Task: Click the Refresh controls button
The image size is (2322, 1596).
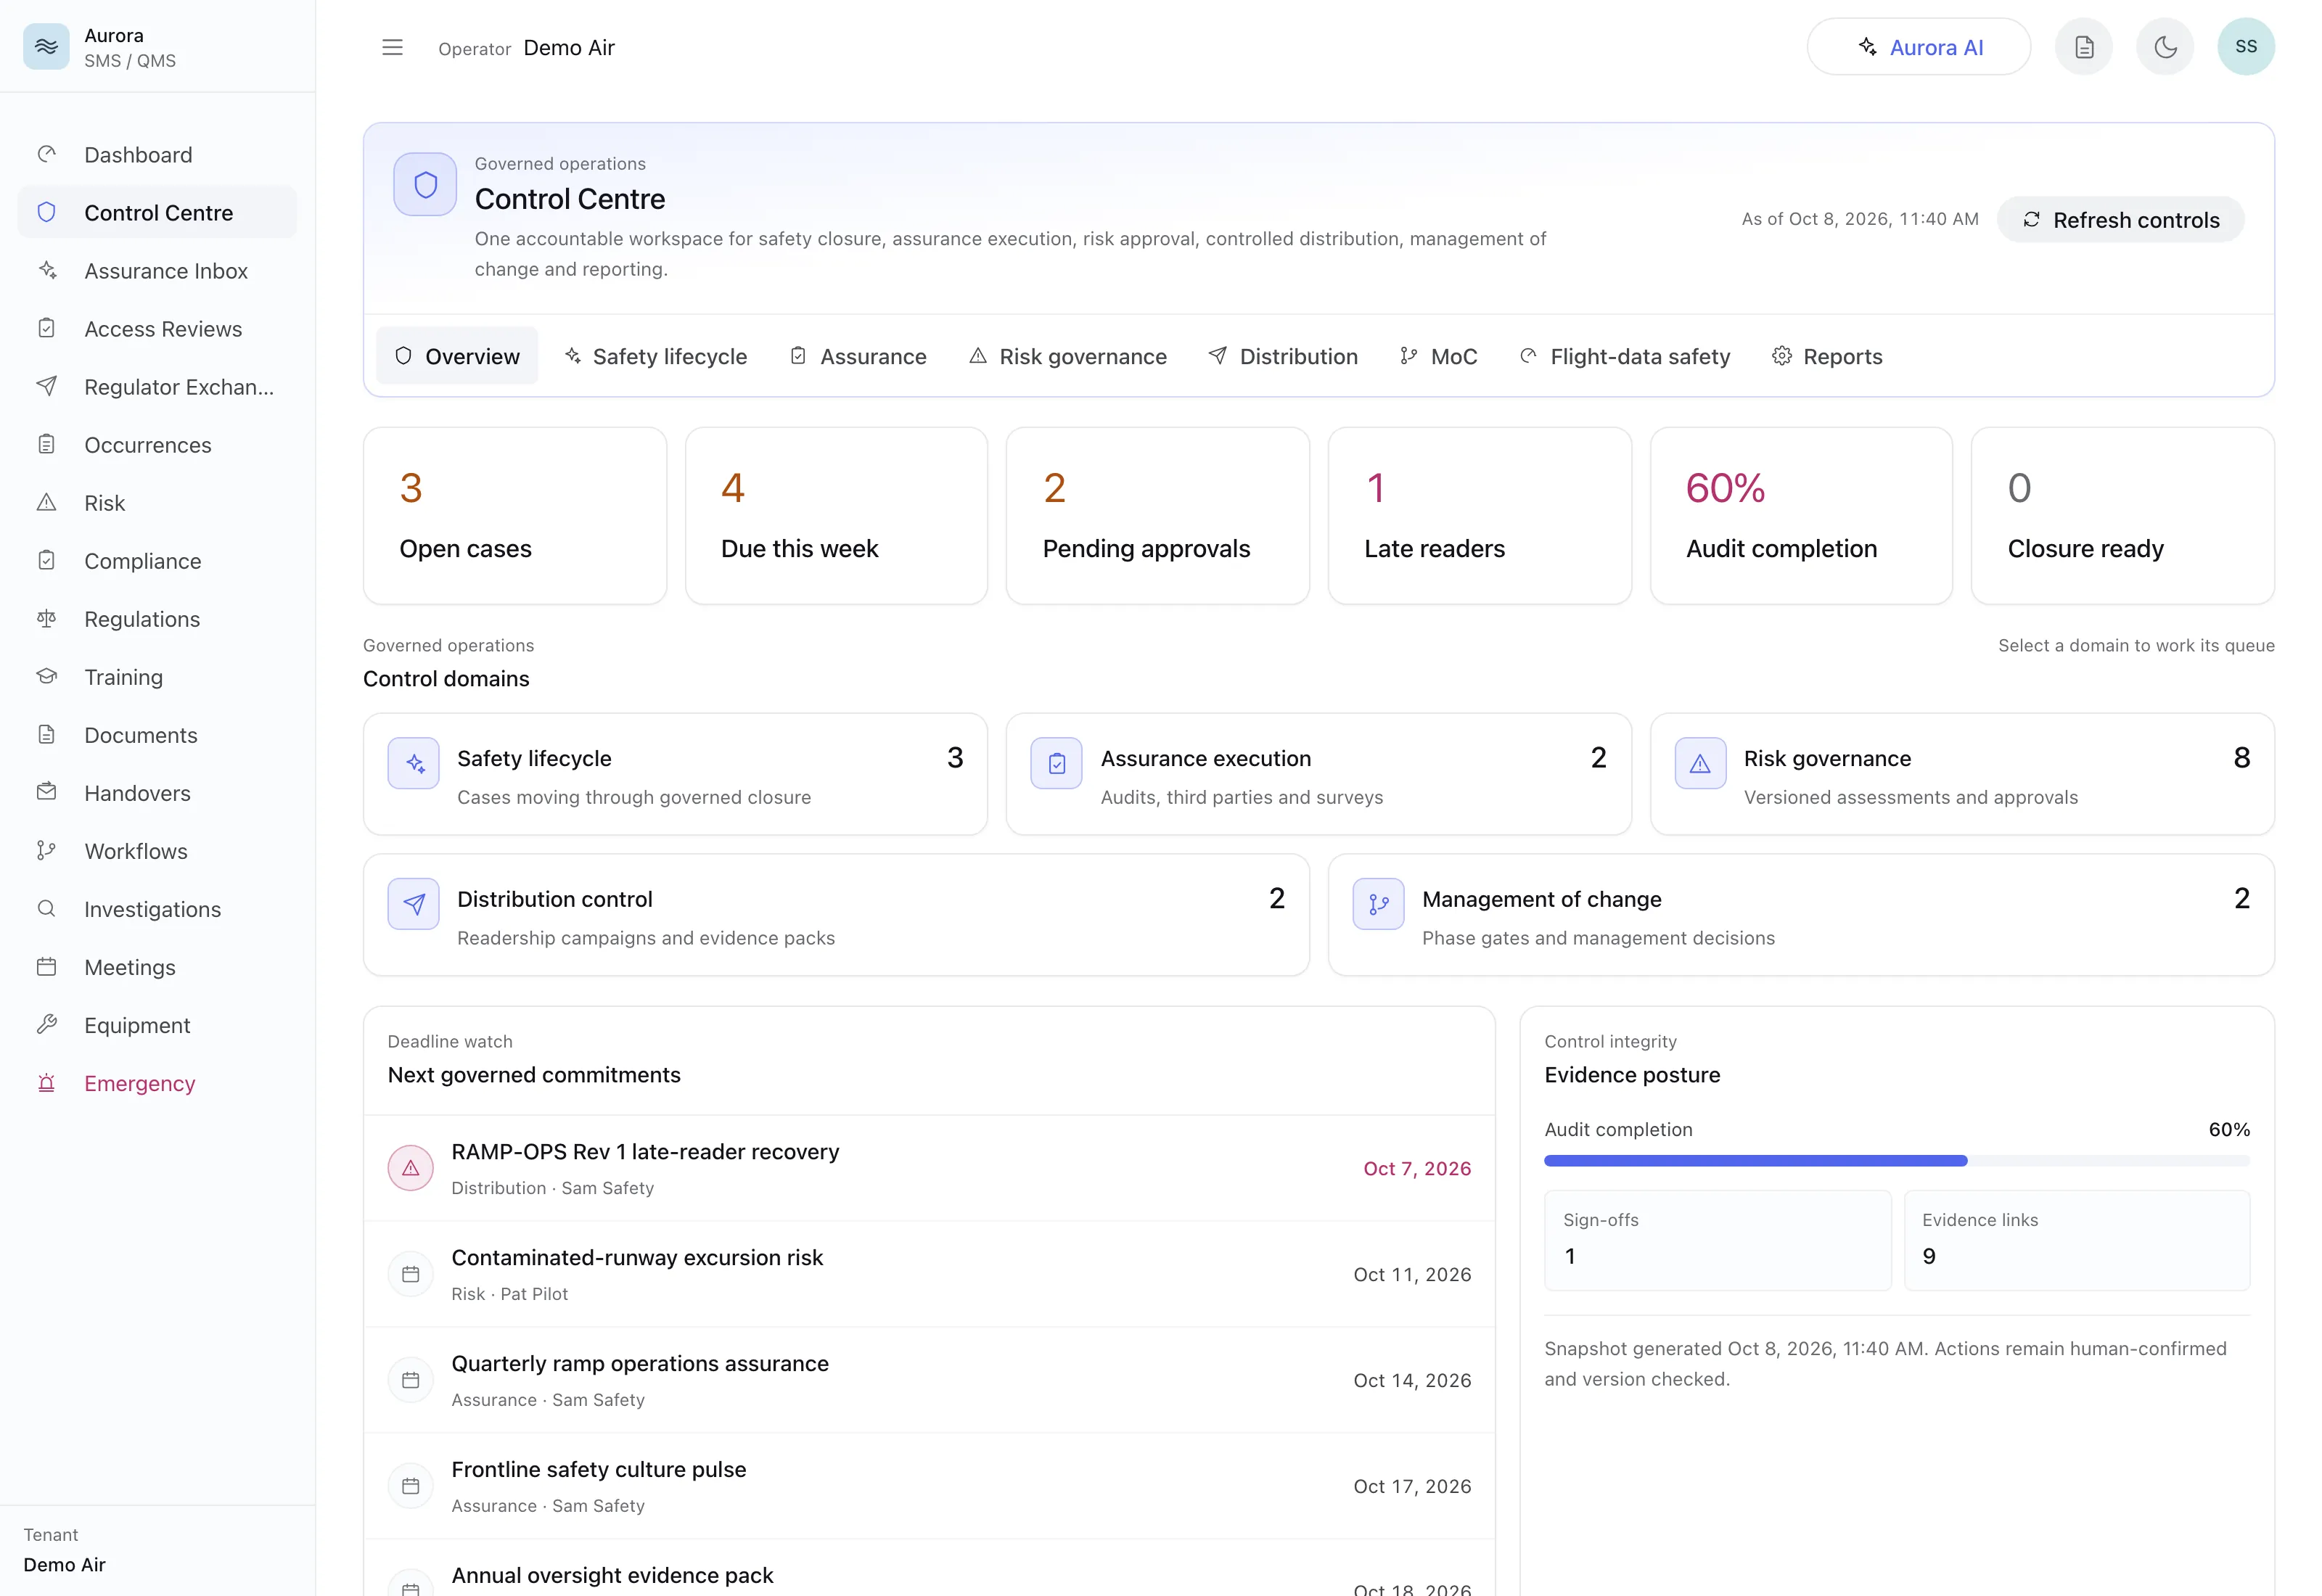Action: pyautogui.click(x=2121, y=220)
